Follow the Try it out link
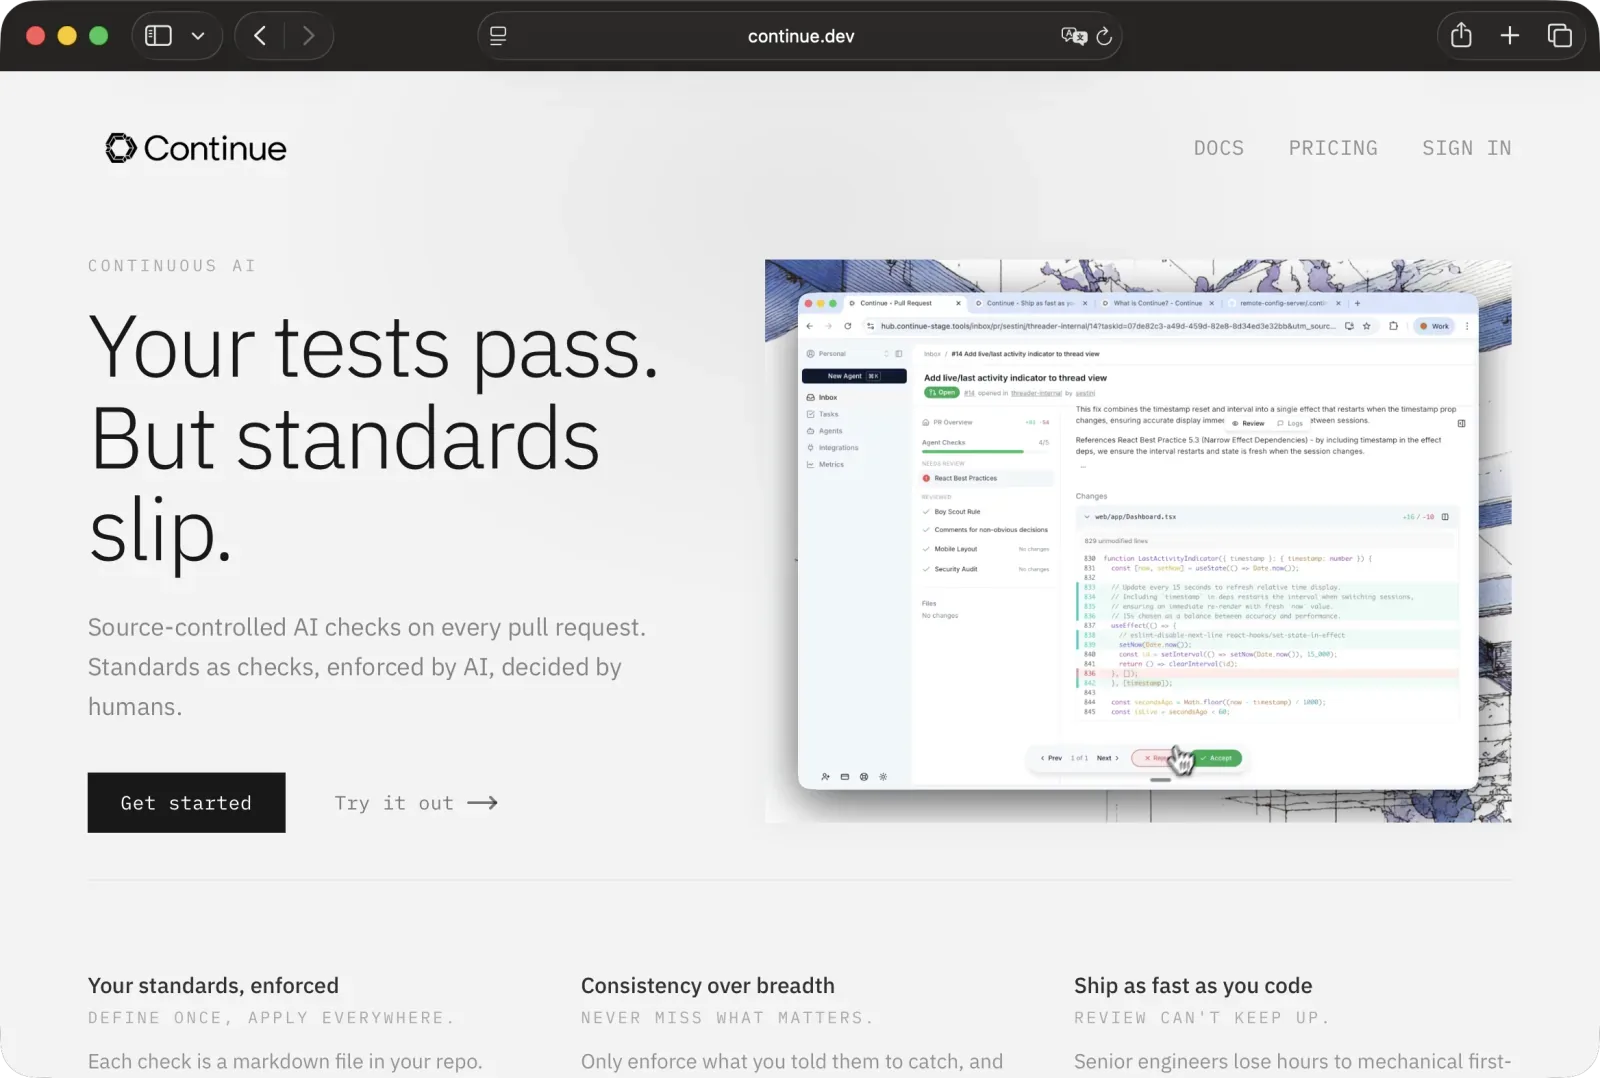The height and width of the screenshot is (1078, 1600). [416, 803]
